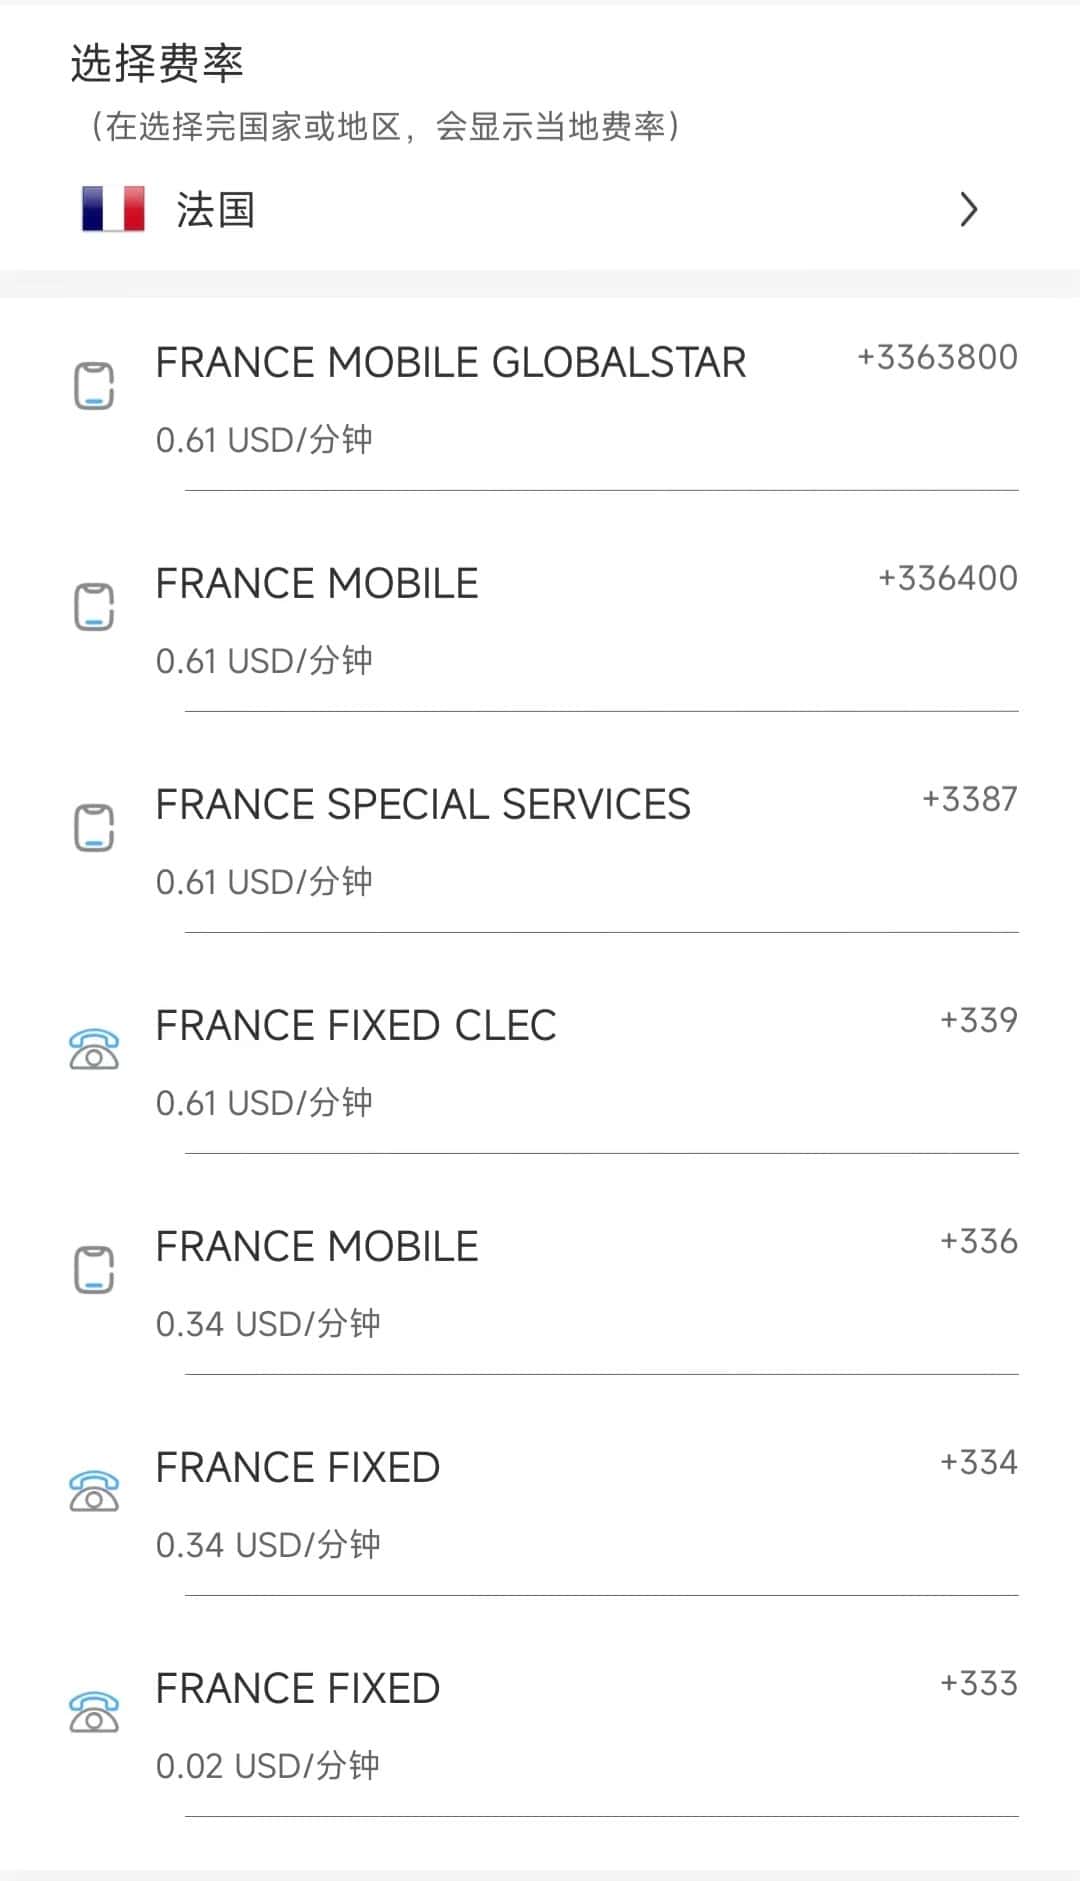Tap mobile icon for FRANCE MOBILE GLOBALSTAR
Screen dimensions: 1080x1881
94,386
